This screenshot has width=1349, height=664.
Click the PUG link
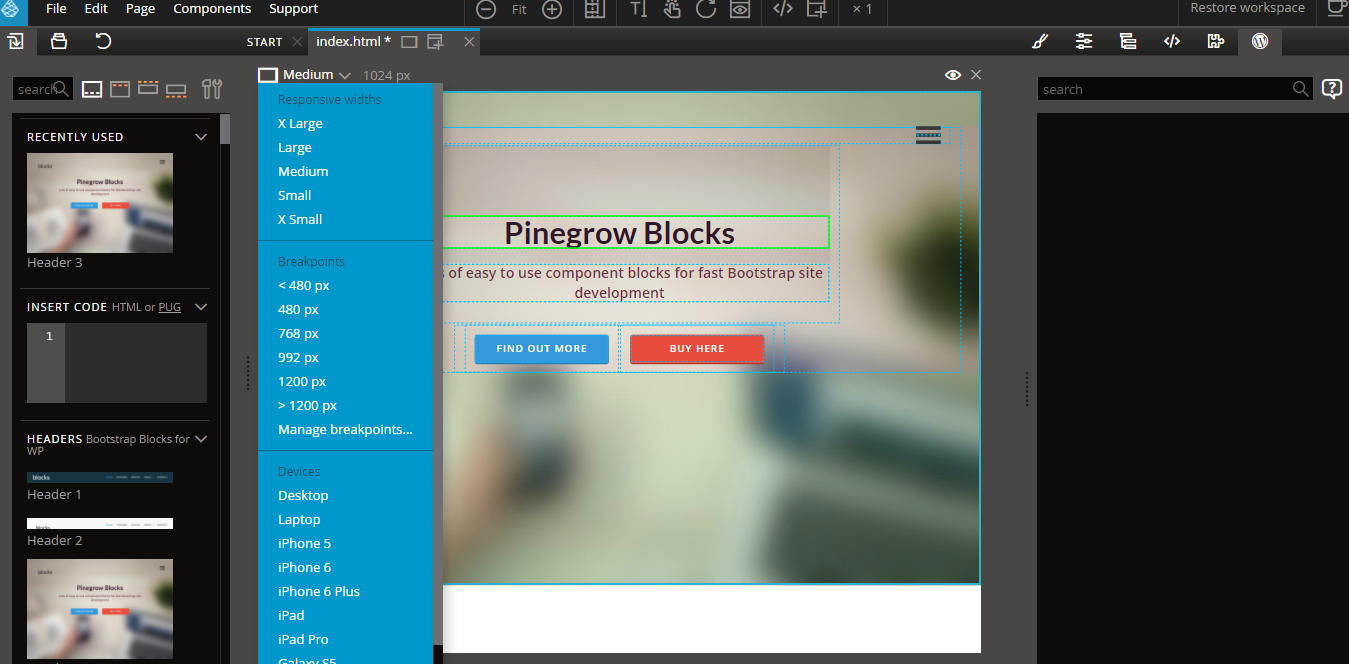170,307
